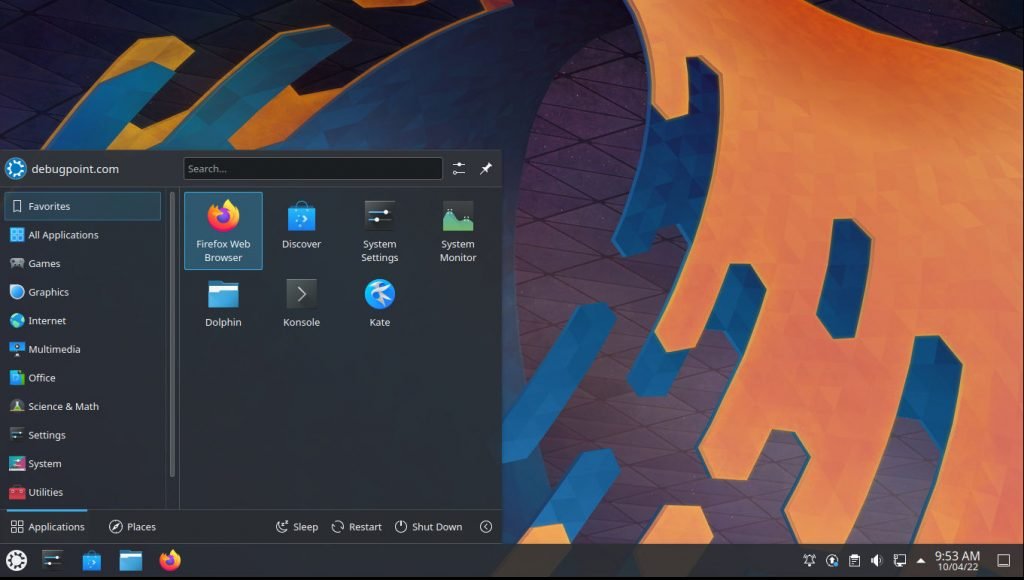
Task: Open the sliders filter icon beside search
Action: click(459, 168)
